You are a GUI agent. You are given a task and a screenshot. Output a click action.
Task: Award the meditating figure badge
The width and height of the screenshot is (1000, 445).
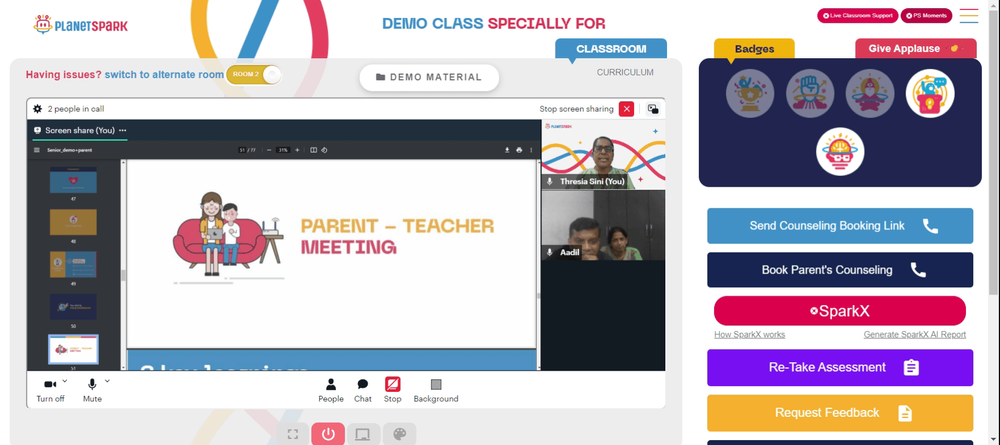[x=870, y=94]
